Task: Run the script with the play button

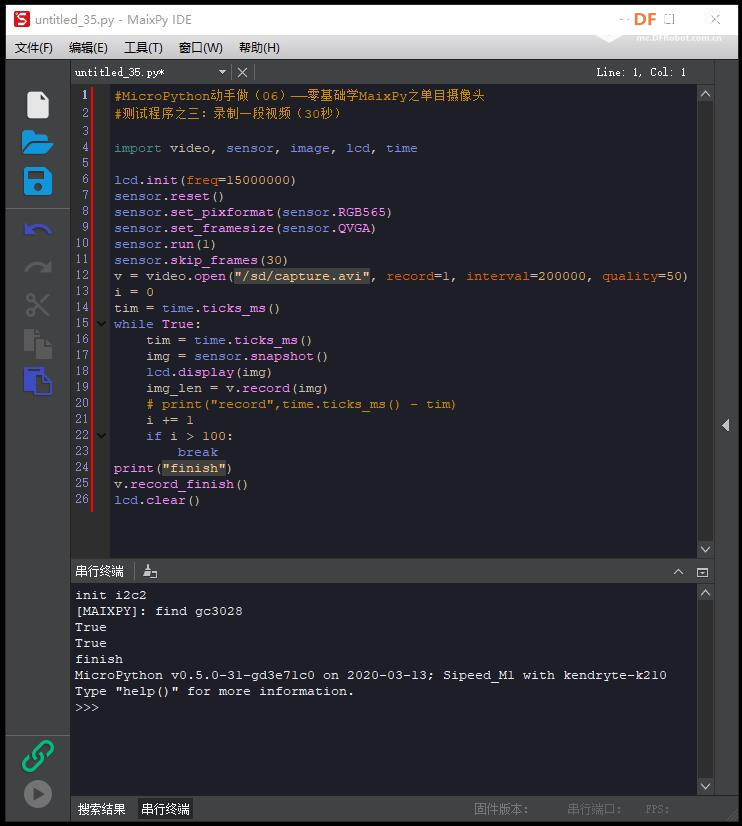Action: pyautogui.click(x=37, y=793)
